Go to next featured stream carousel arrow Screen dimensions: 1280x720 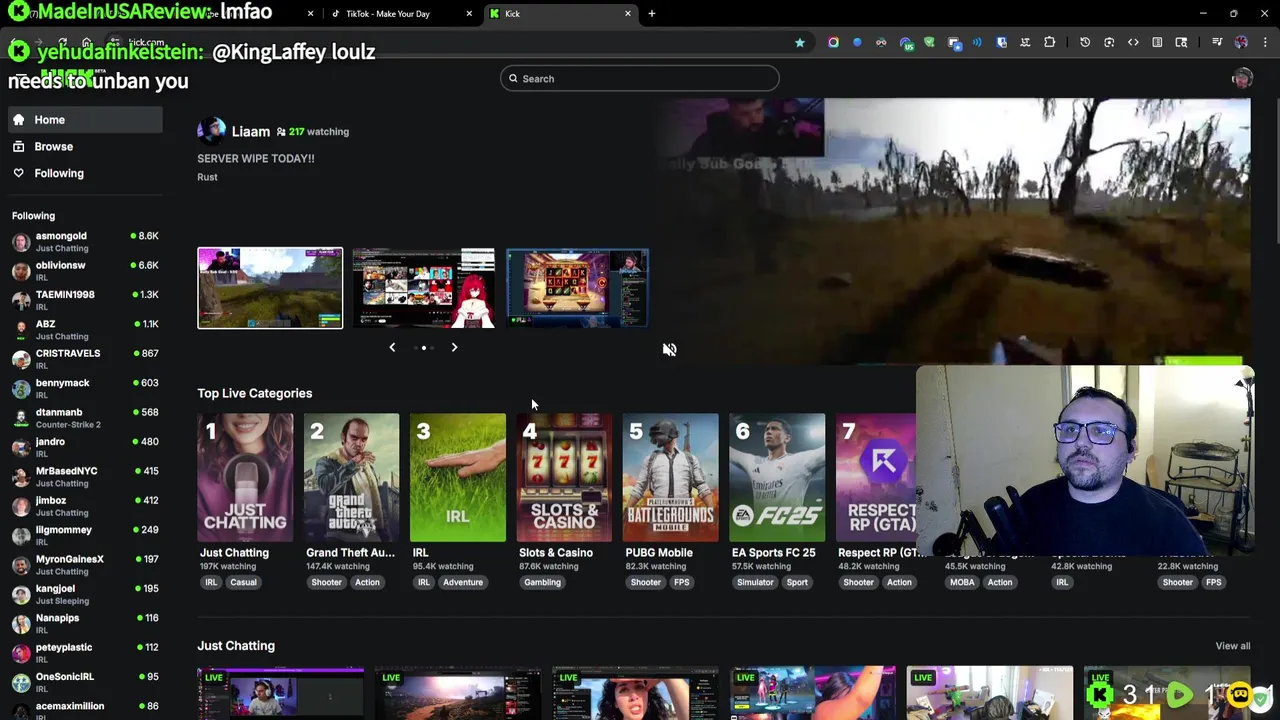click(x=454, y=348)
